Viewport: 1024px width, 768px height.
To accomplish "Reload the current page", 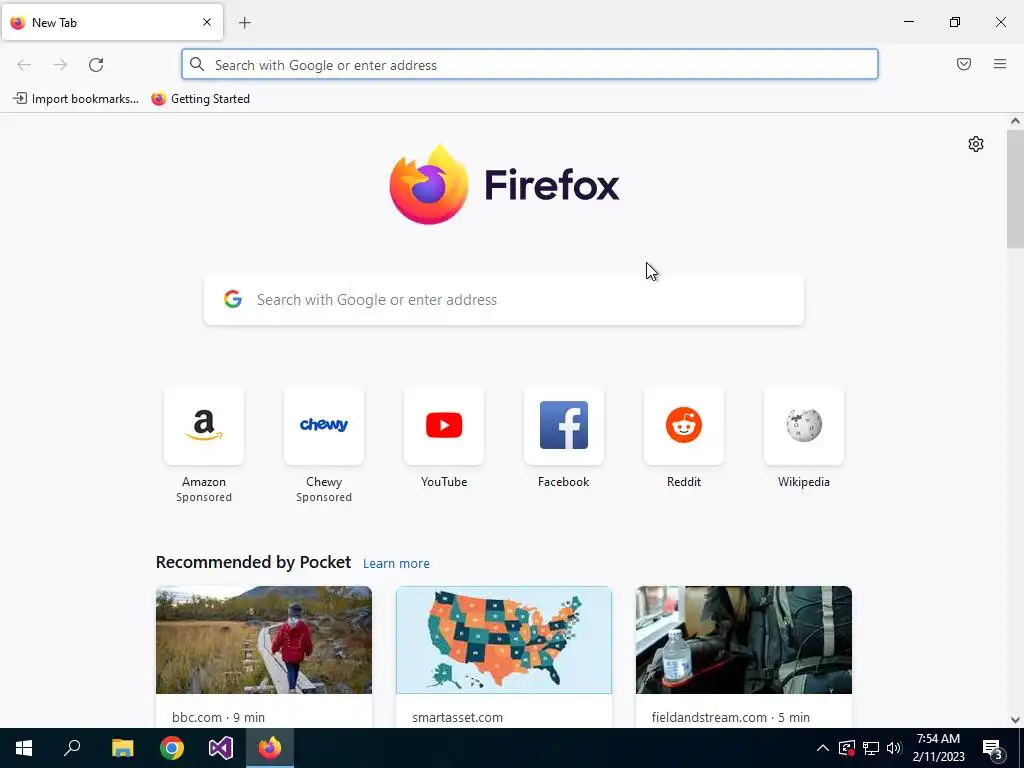I will tap(96, 65).
